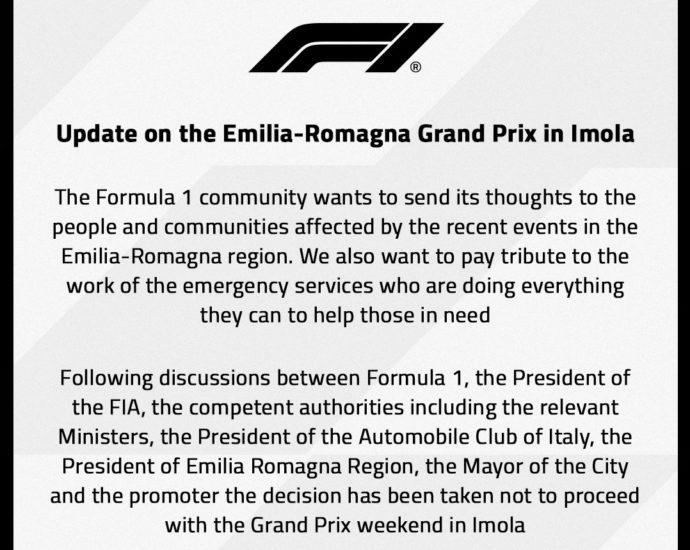Viewport: 690px width, 550px height.
Task: Click the line 'the FIA, the competent authorities including the relevant'
Action: tap(345, 408)
